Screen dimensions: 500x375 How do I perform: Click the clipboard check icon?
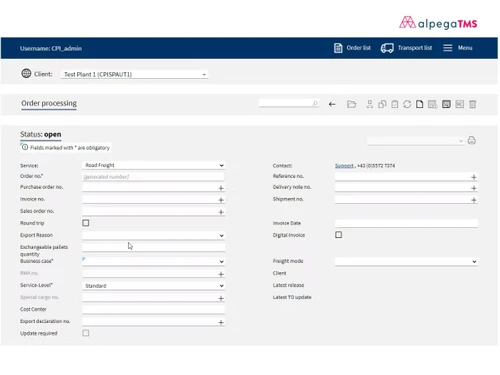coord(395,104)
